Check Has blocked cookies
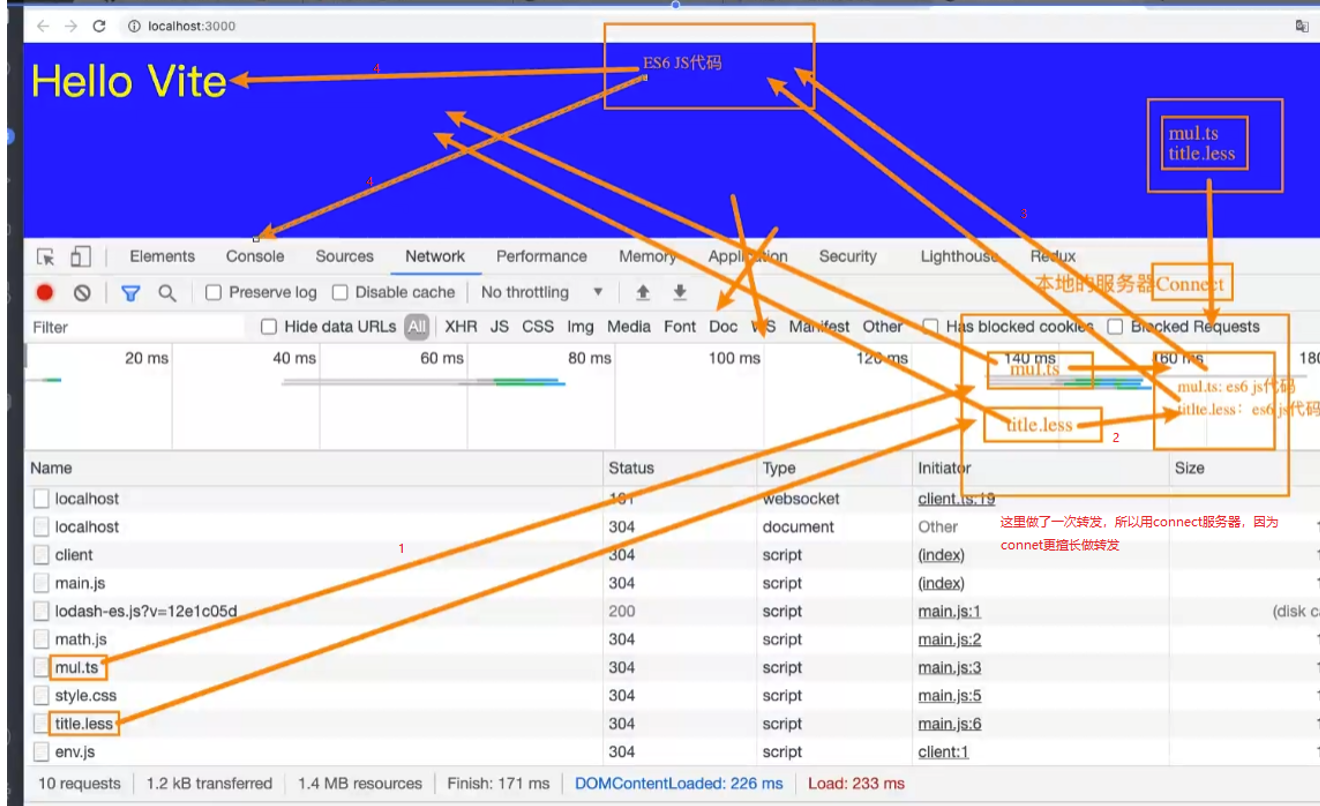 pyautogui.click(x=930, y=327)
